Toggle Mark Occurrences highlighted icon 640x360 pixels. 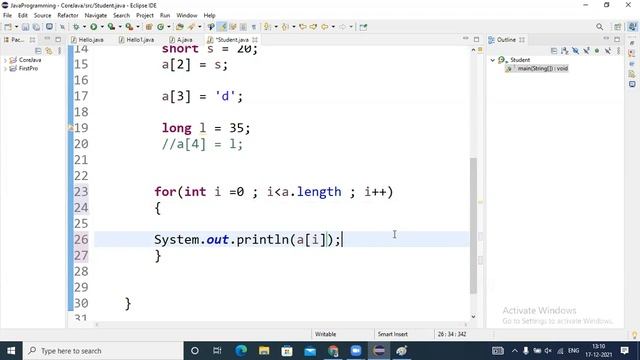(222, 27)
